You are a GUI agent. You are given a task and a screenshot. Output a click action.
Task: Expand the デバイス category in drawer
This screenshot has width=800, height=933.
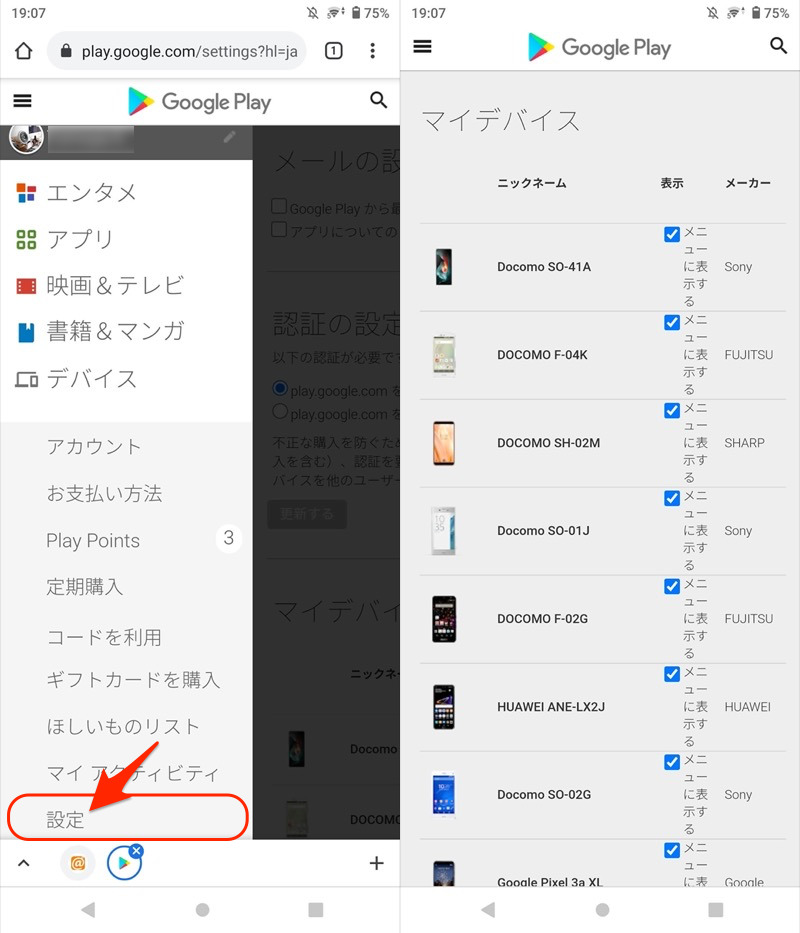click(x=91, y=379)
